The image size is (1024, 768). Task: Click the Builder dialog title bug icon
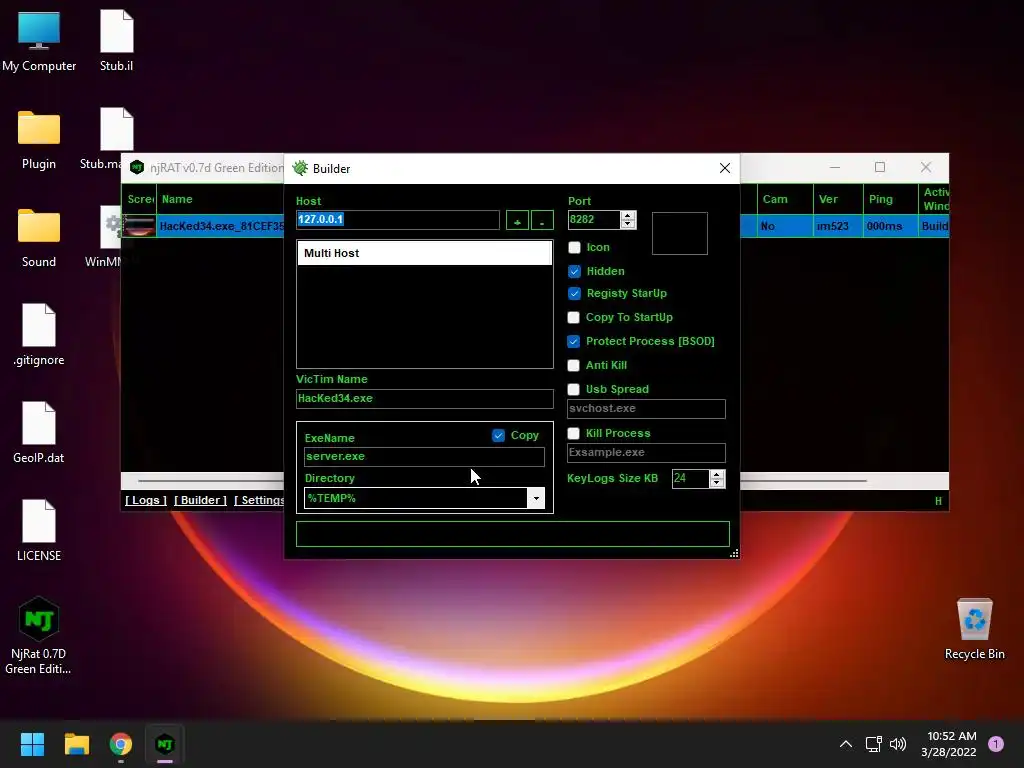coord(300,168)
